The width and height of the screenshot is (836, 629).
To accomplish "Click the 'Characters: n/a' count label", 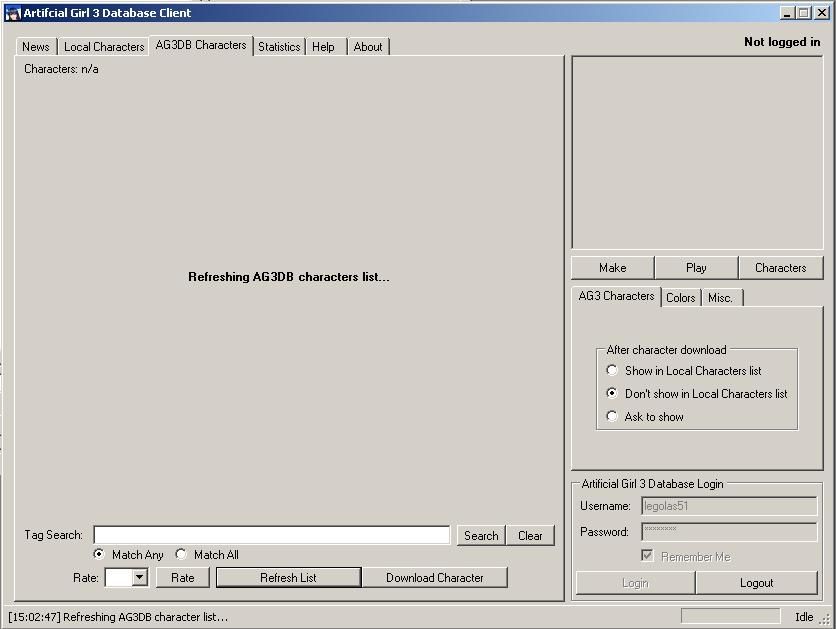I will (x=61, y=69).
